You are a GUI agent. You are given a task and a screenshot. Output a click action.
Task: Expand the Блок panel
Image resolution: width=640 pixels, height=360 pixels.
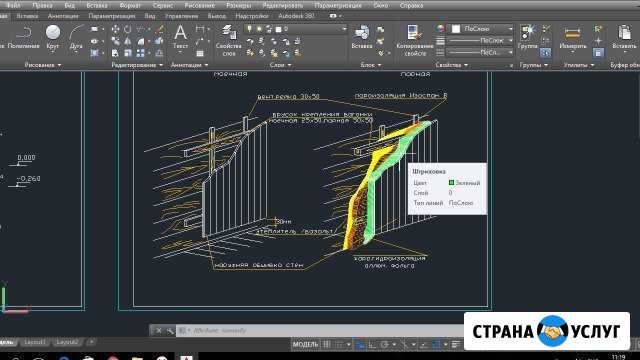click(371, 65)
